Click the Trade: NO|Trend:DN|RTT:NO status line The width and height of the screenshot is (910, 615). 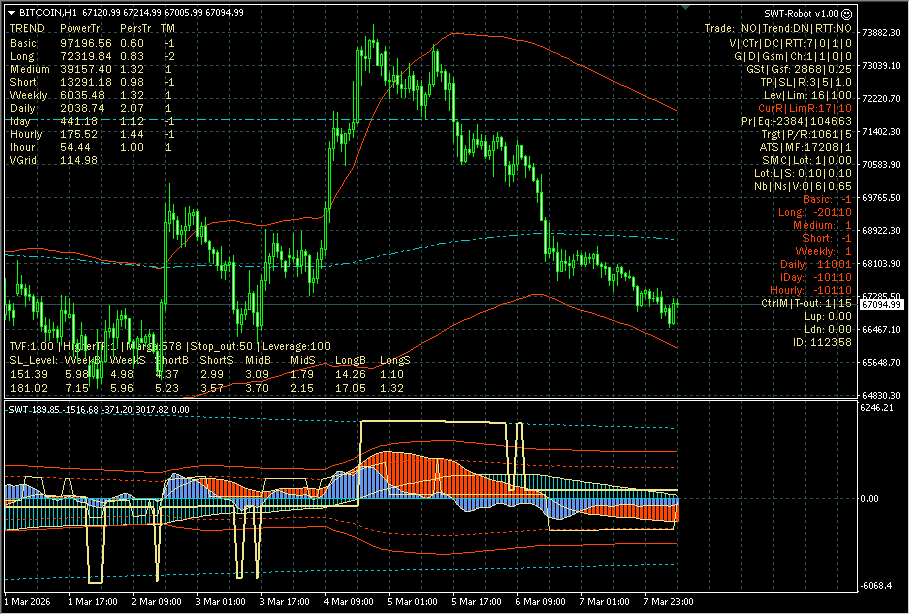click(778, 28)
